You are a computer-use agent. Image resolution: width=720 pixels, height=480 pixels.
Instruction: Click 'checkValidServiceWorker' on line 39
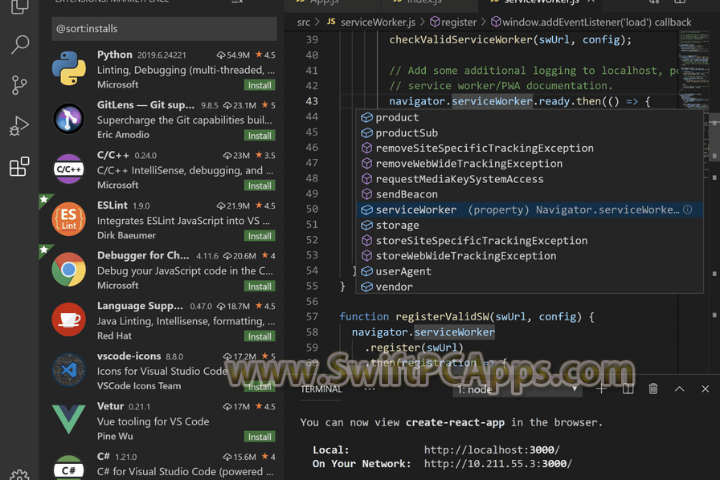[x=461, y=40]
